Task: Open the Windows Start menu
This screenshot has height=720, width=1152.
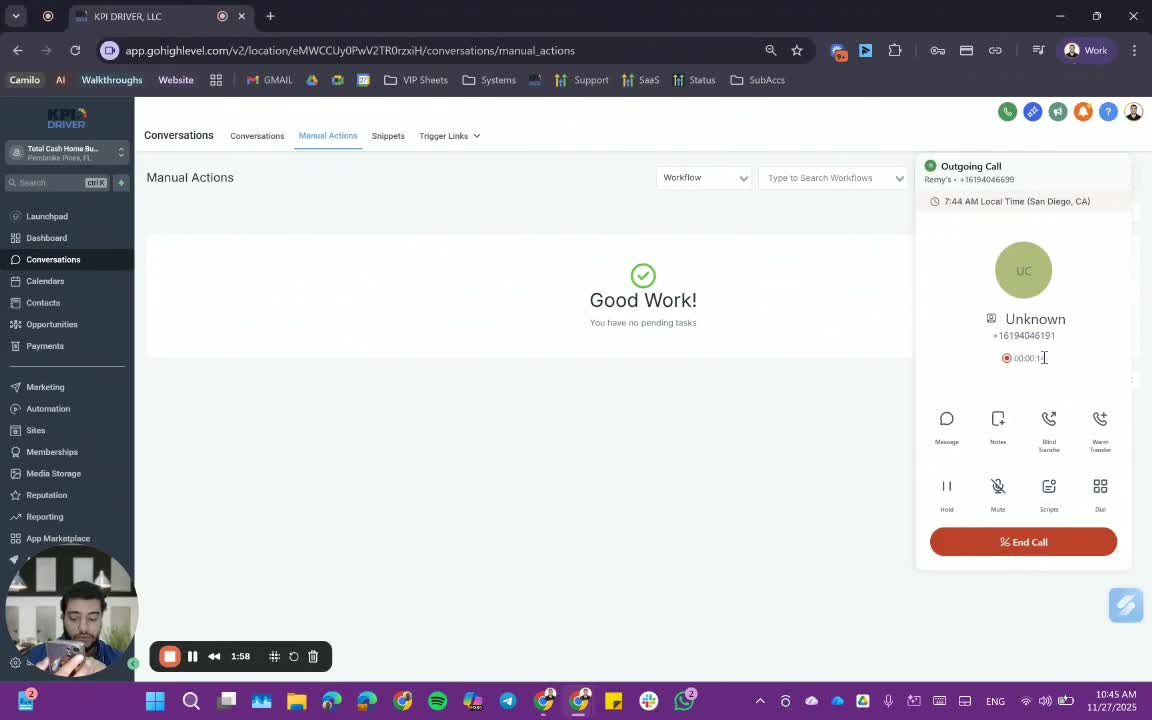Action: click(155, 701)
